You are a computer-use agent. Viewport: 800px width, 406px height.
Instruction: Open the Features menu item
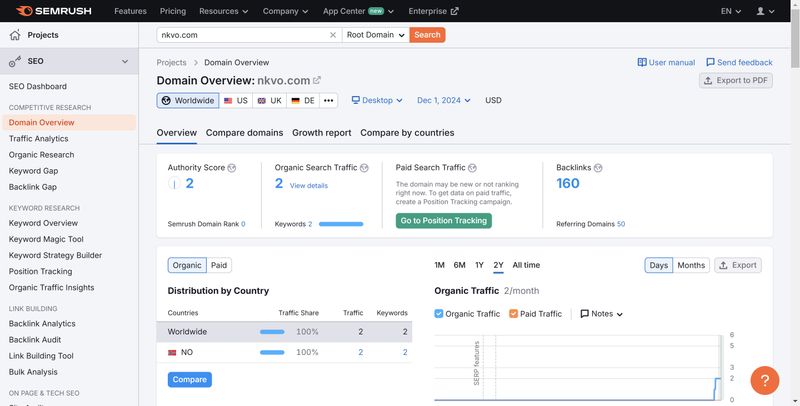click(130, 11)
